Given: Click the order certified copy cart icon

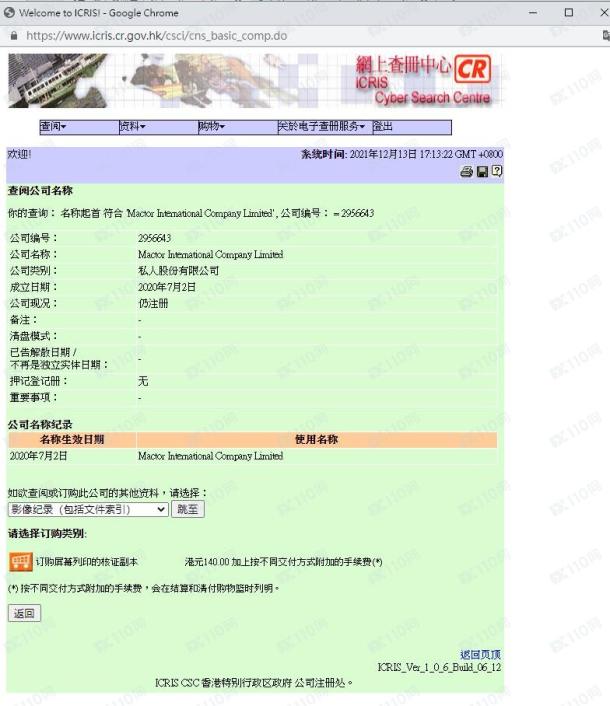Looking at the screenshot, I should [21, 562].
